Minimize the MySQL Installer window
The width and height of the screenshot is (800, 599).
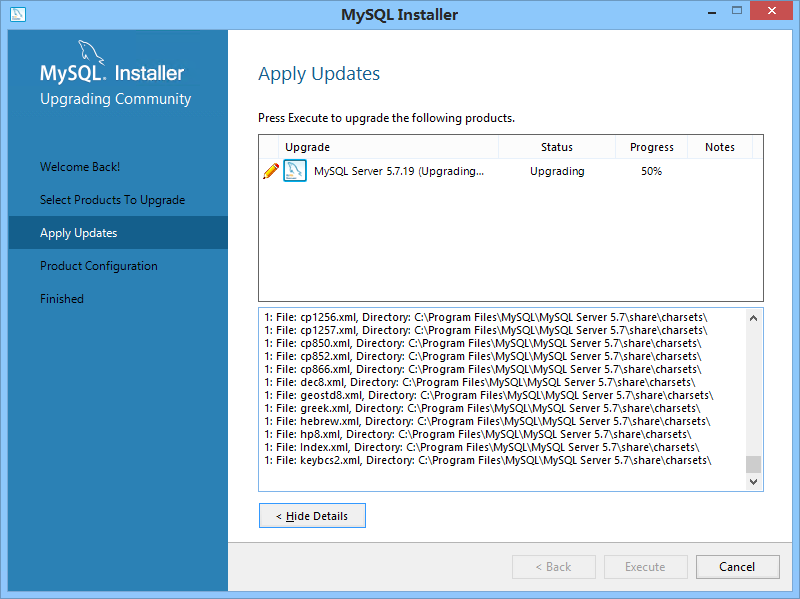pos(712,11)
